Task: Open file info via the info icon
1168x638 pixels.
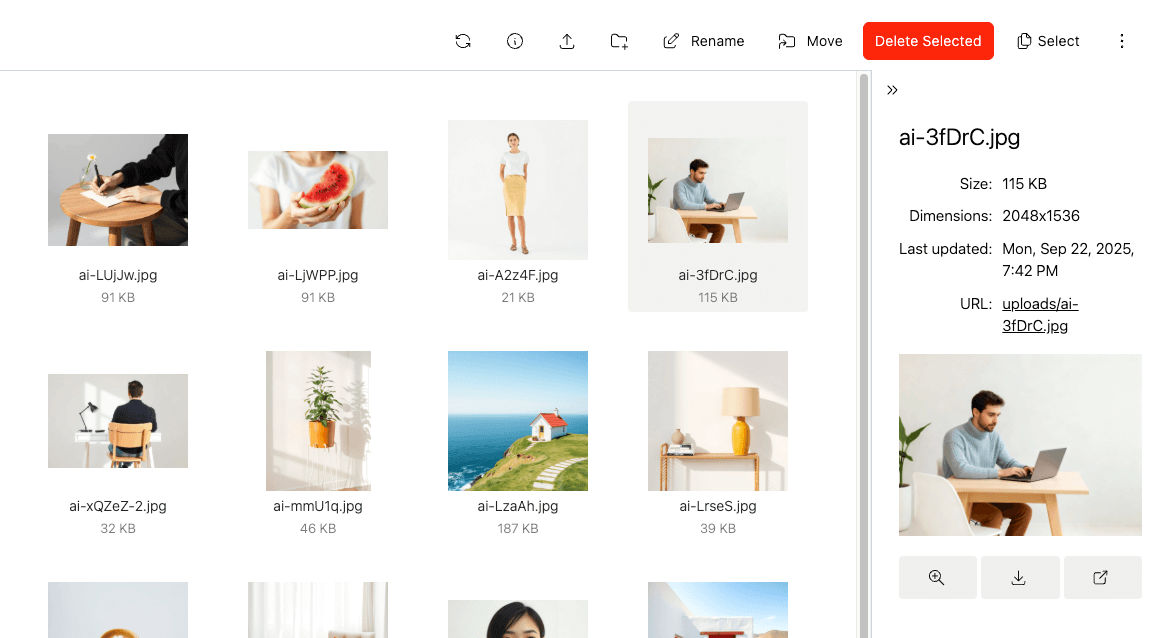Action: 515,41
